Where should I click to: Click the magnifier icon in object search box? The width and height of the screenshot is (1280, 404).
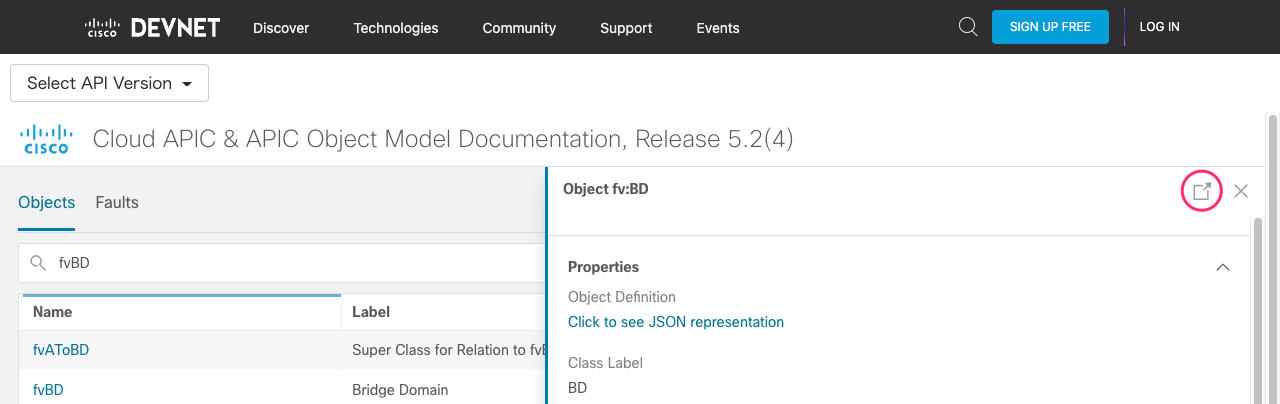coord(38,263)
